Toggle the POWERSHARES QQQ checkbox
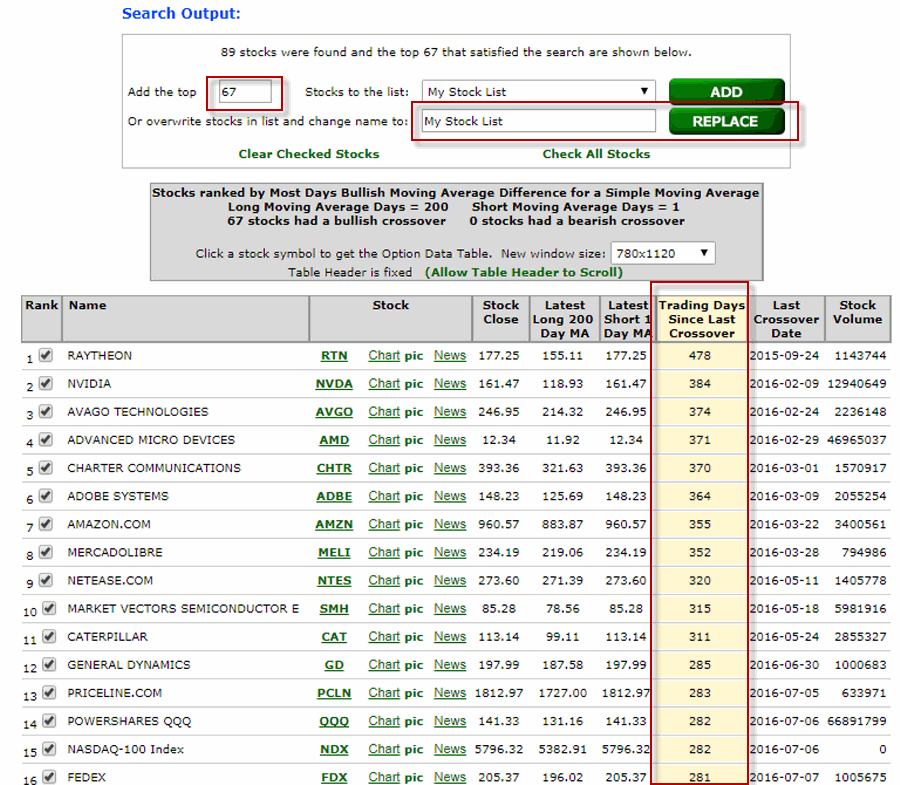900x785 pixels. point(49,721)
